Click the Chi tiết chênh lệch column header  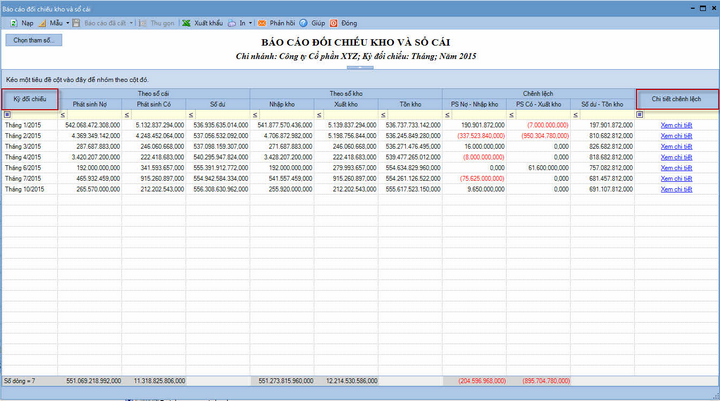point(677,99)
